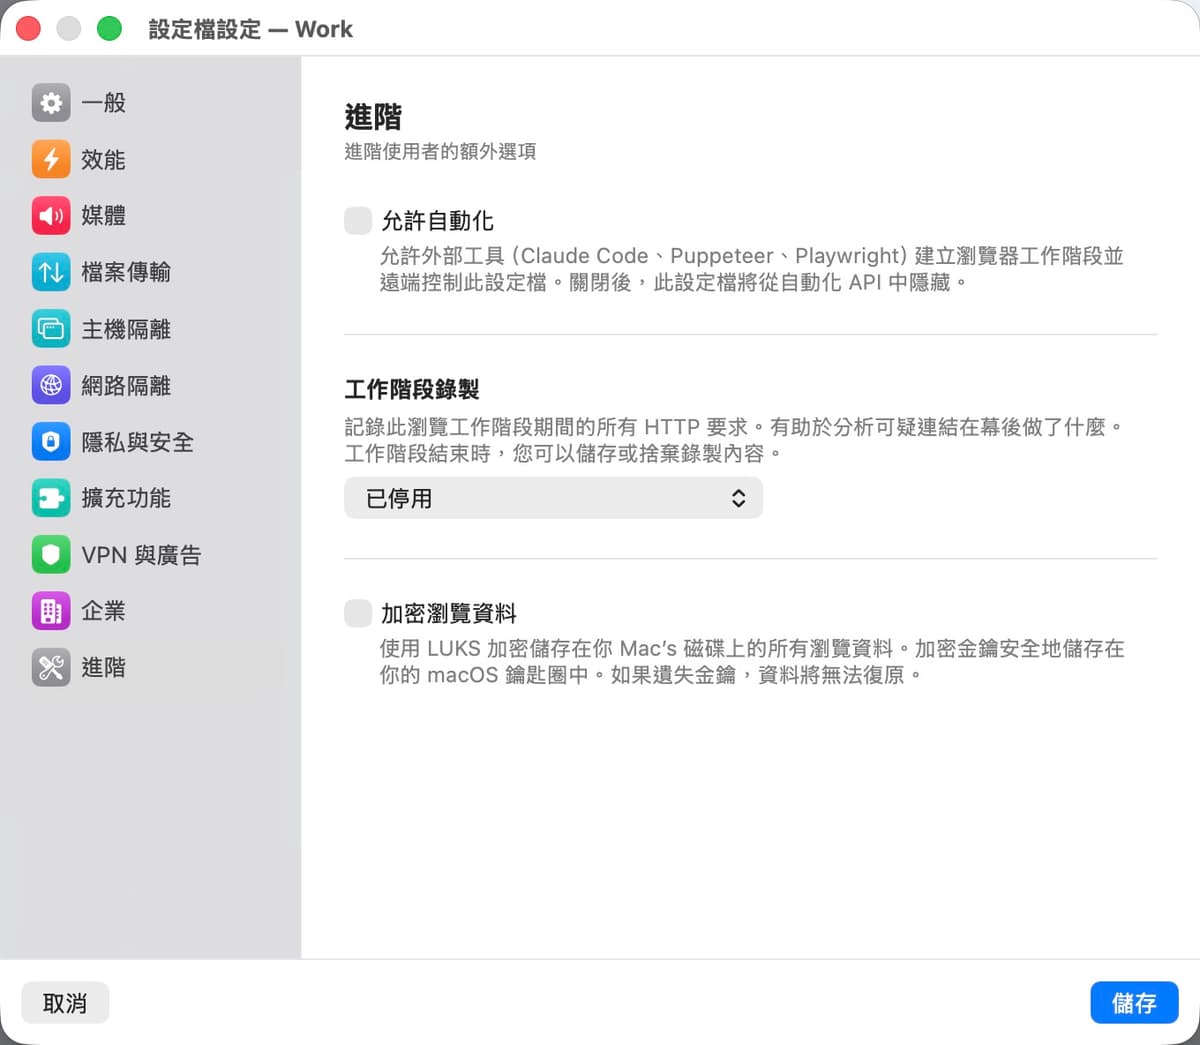
Task: Close the window with the red button
Action: click(x=28, y=29)
